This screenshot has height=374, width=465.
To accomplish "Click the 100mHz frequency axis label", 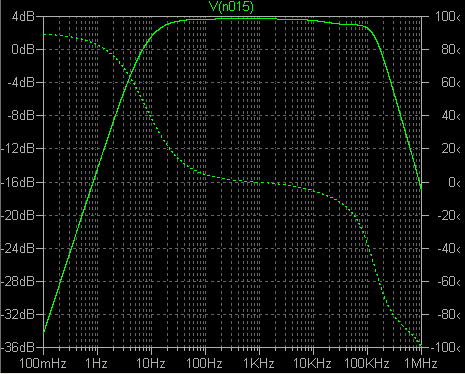I will 43,363.
